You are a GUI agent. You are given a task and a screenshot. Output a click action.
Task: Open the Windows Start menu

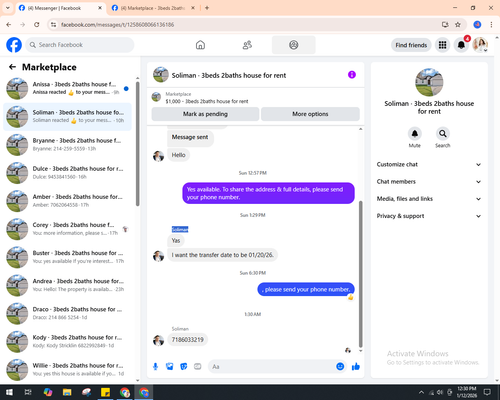point(9,392)
